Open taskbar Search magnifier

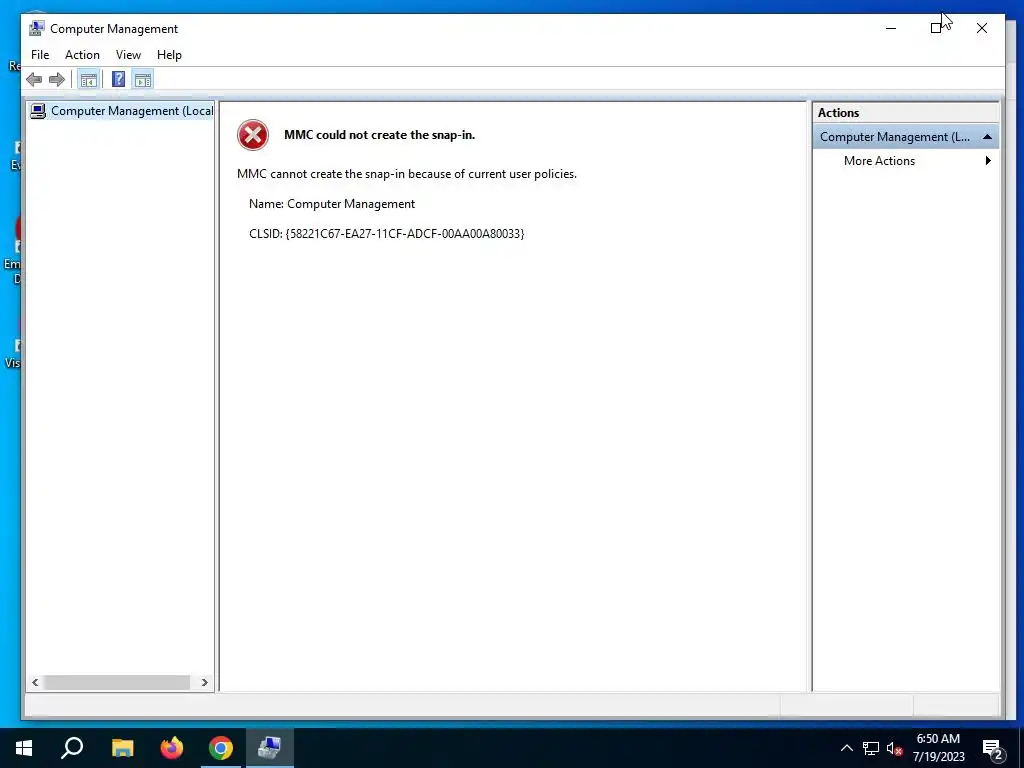(x=72, y=748)
